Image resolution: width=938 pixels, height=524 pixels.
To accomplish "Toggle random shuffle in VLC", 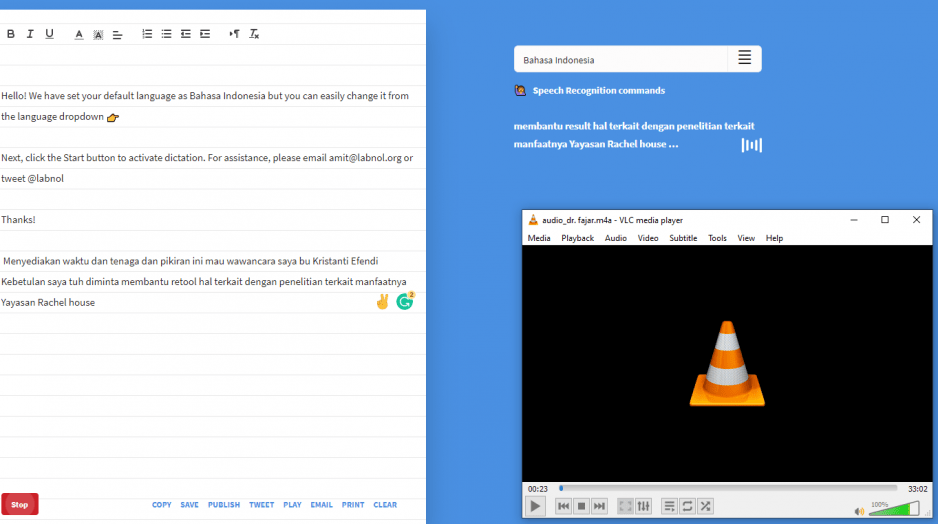I will [706, 506].
